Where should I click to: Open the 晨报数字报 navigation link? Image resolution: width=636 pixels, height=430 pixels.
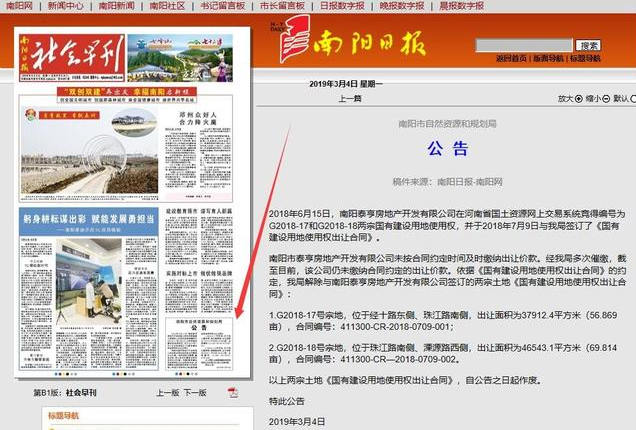pos(462,6)
